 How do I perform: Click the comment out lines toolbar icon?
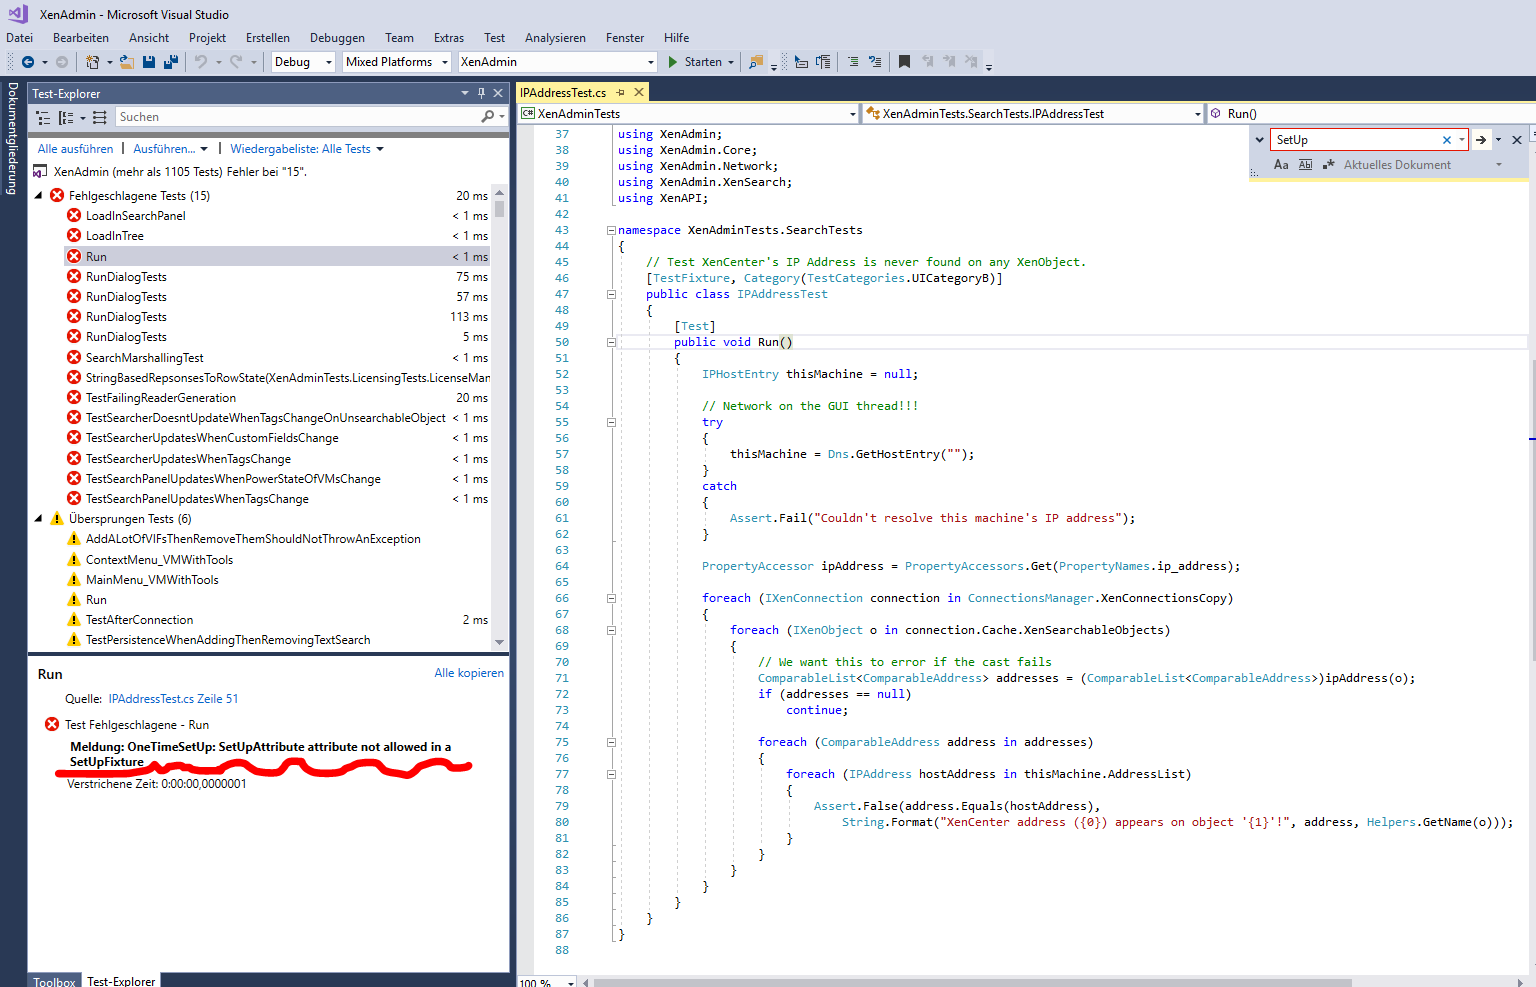[x=853, y=62]
